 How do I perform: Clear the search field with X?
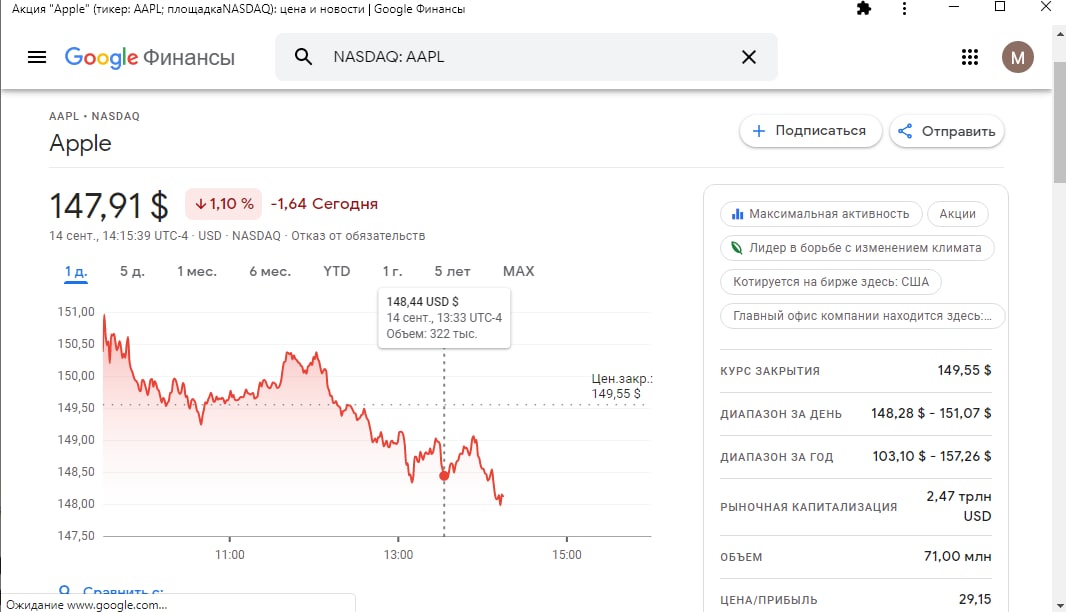pos(749,57)
